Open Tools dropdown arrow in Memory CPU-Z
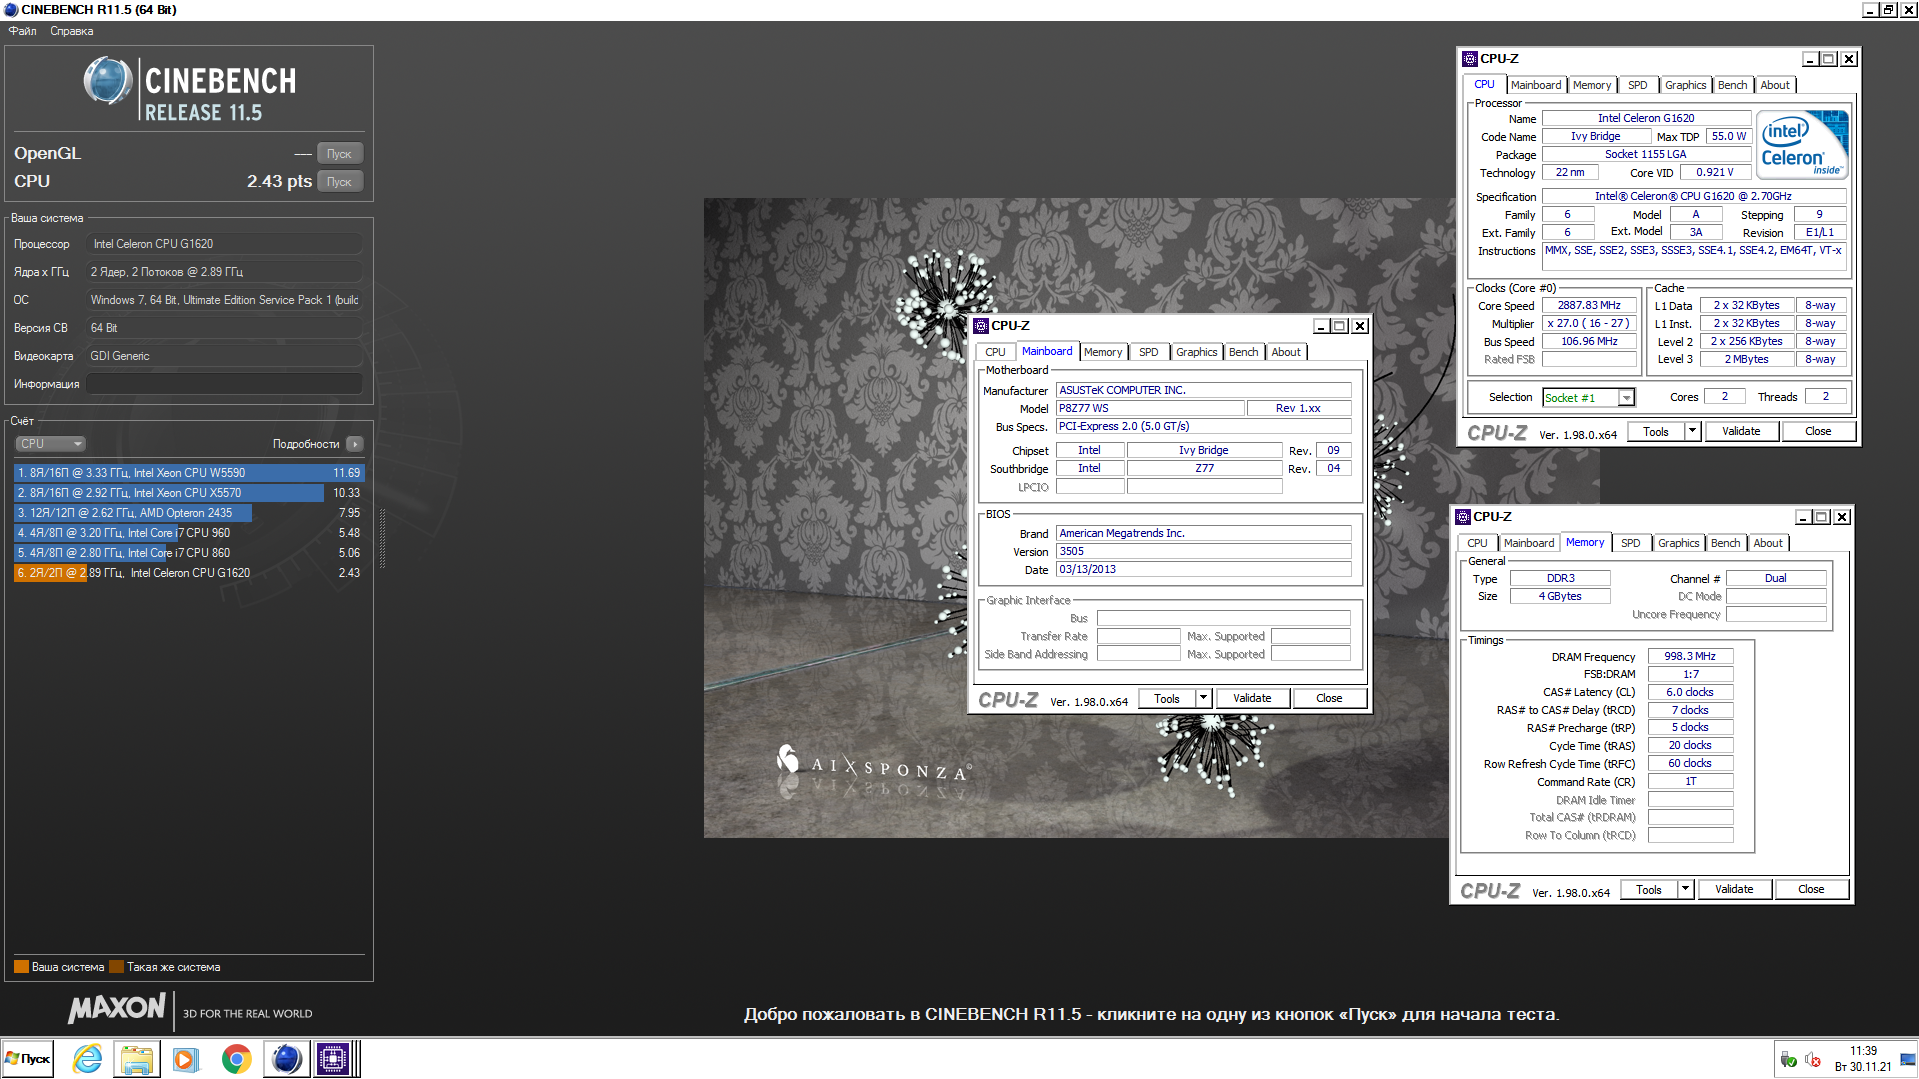Screen dimensions: 1919x1079 point(1686,890)
